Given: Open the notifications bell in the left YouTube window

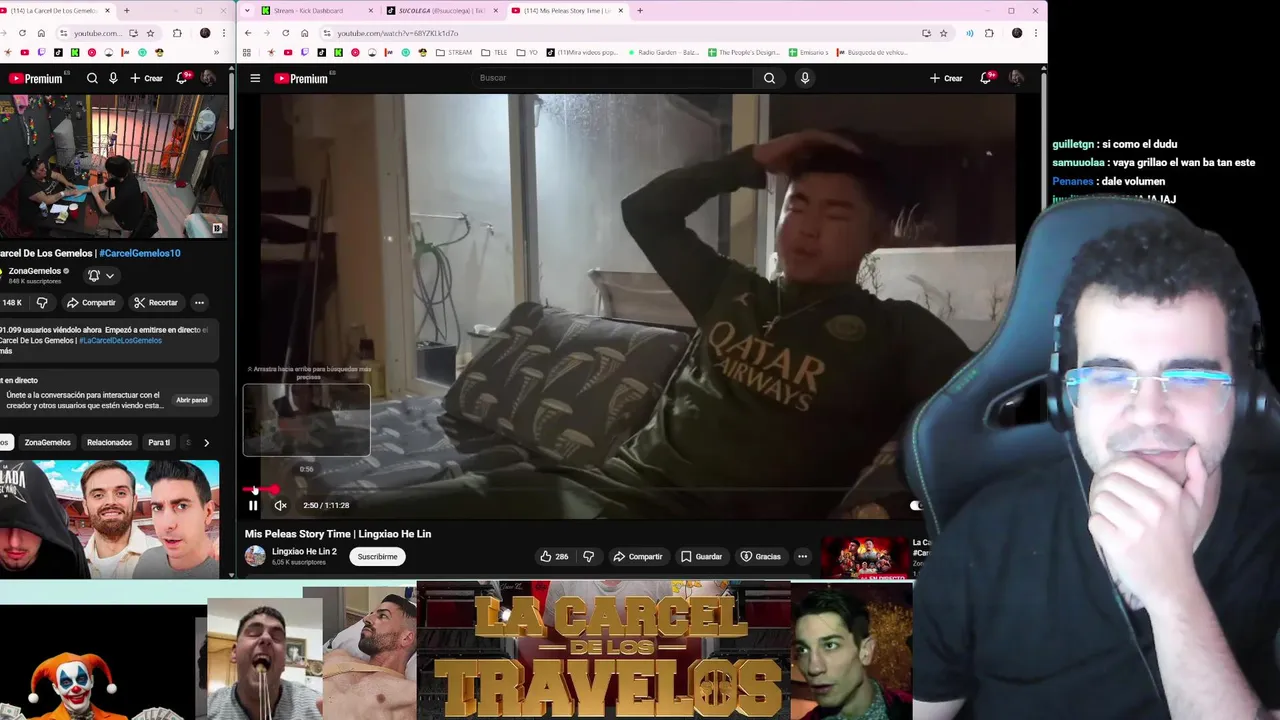Looking at the screenshot, I should coord(182,78).
